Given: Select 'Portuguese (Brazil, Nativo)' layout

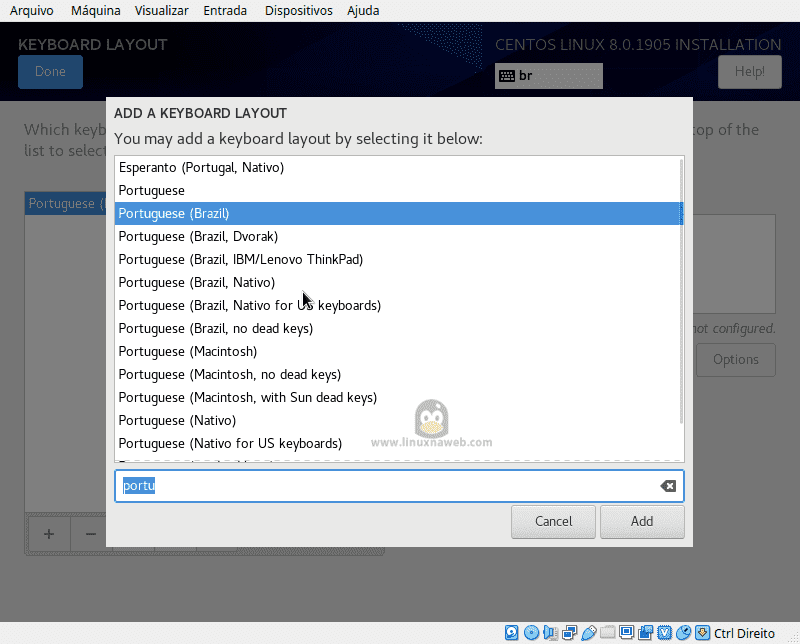Looking at the screenshot, I should (x=397, y=282).
